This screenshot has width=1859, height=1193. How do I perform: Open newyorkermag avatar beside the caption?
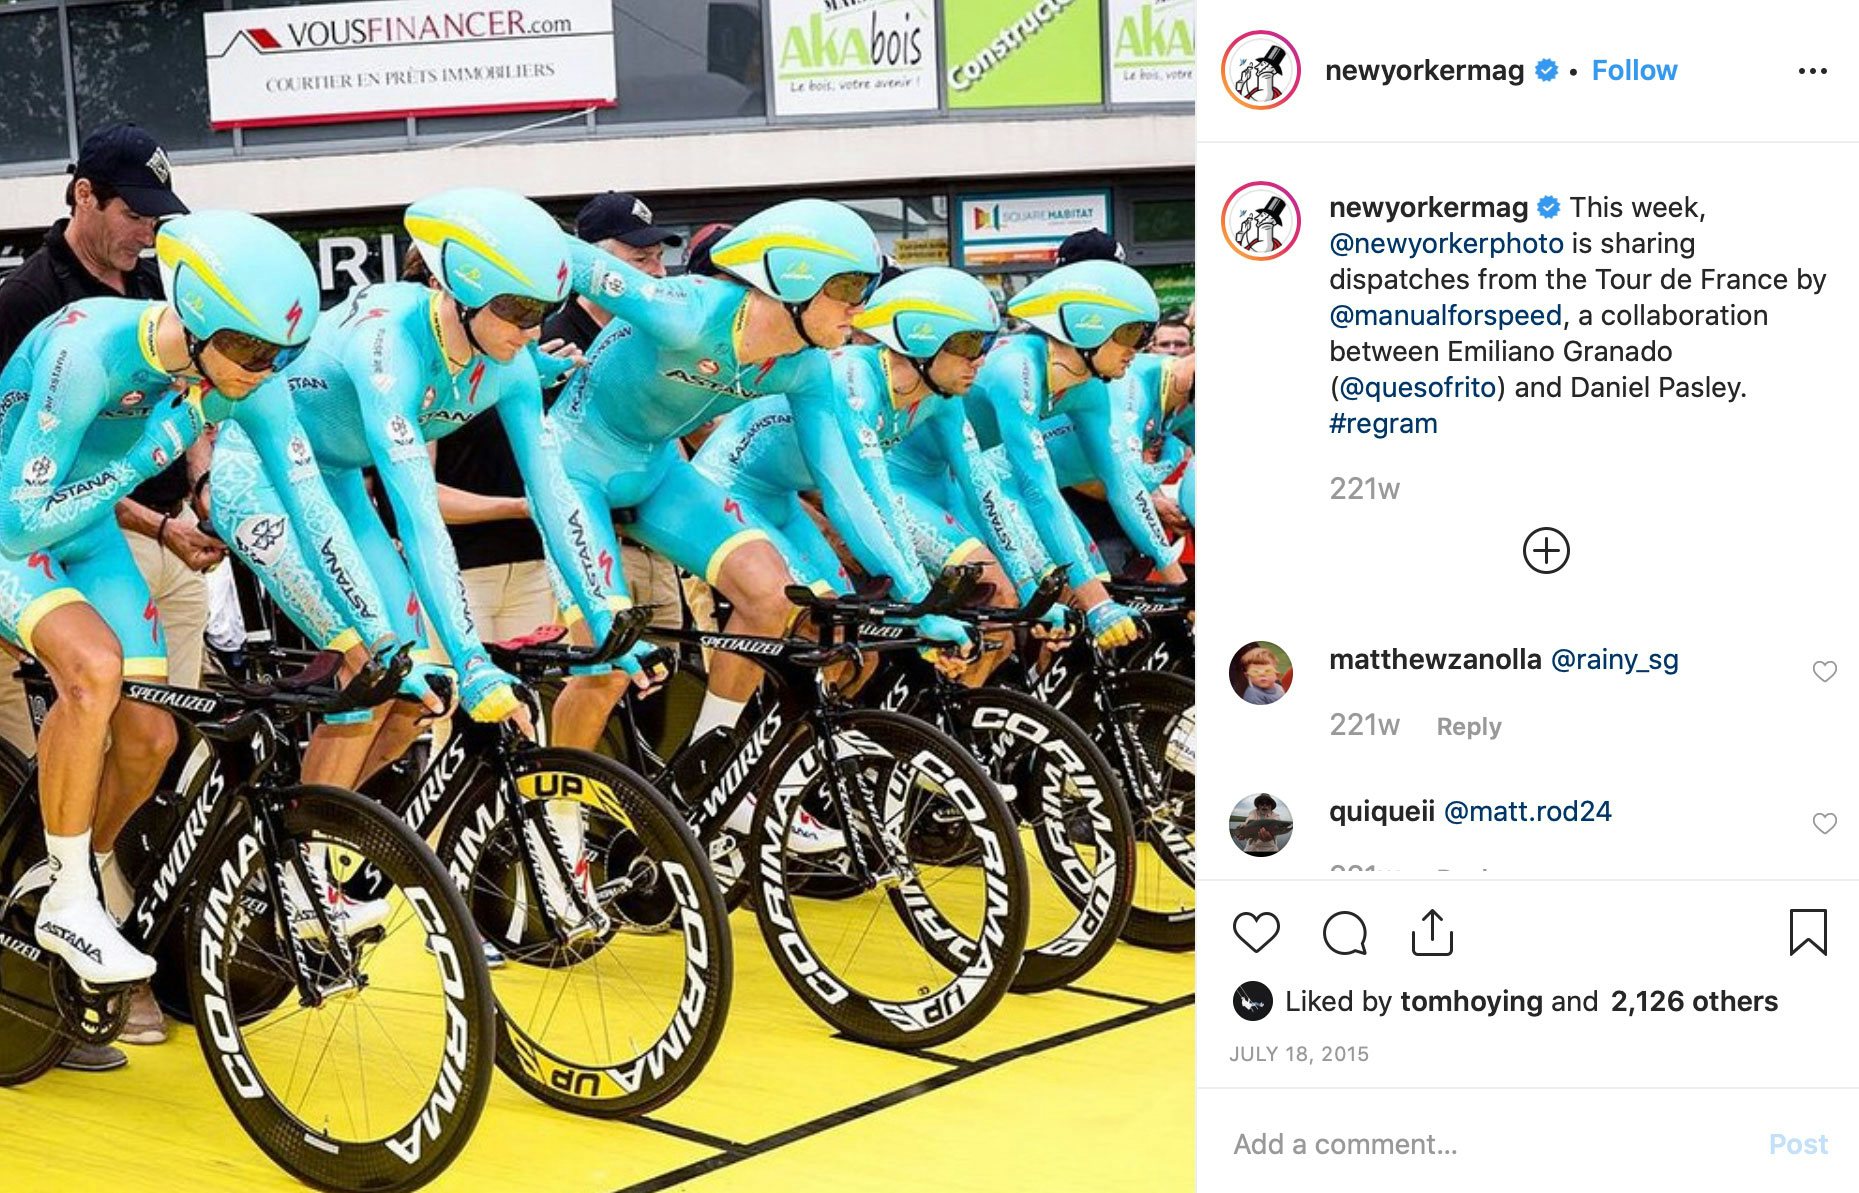click(x=1261, y=221)
